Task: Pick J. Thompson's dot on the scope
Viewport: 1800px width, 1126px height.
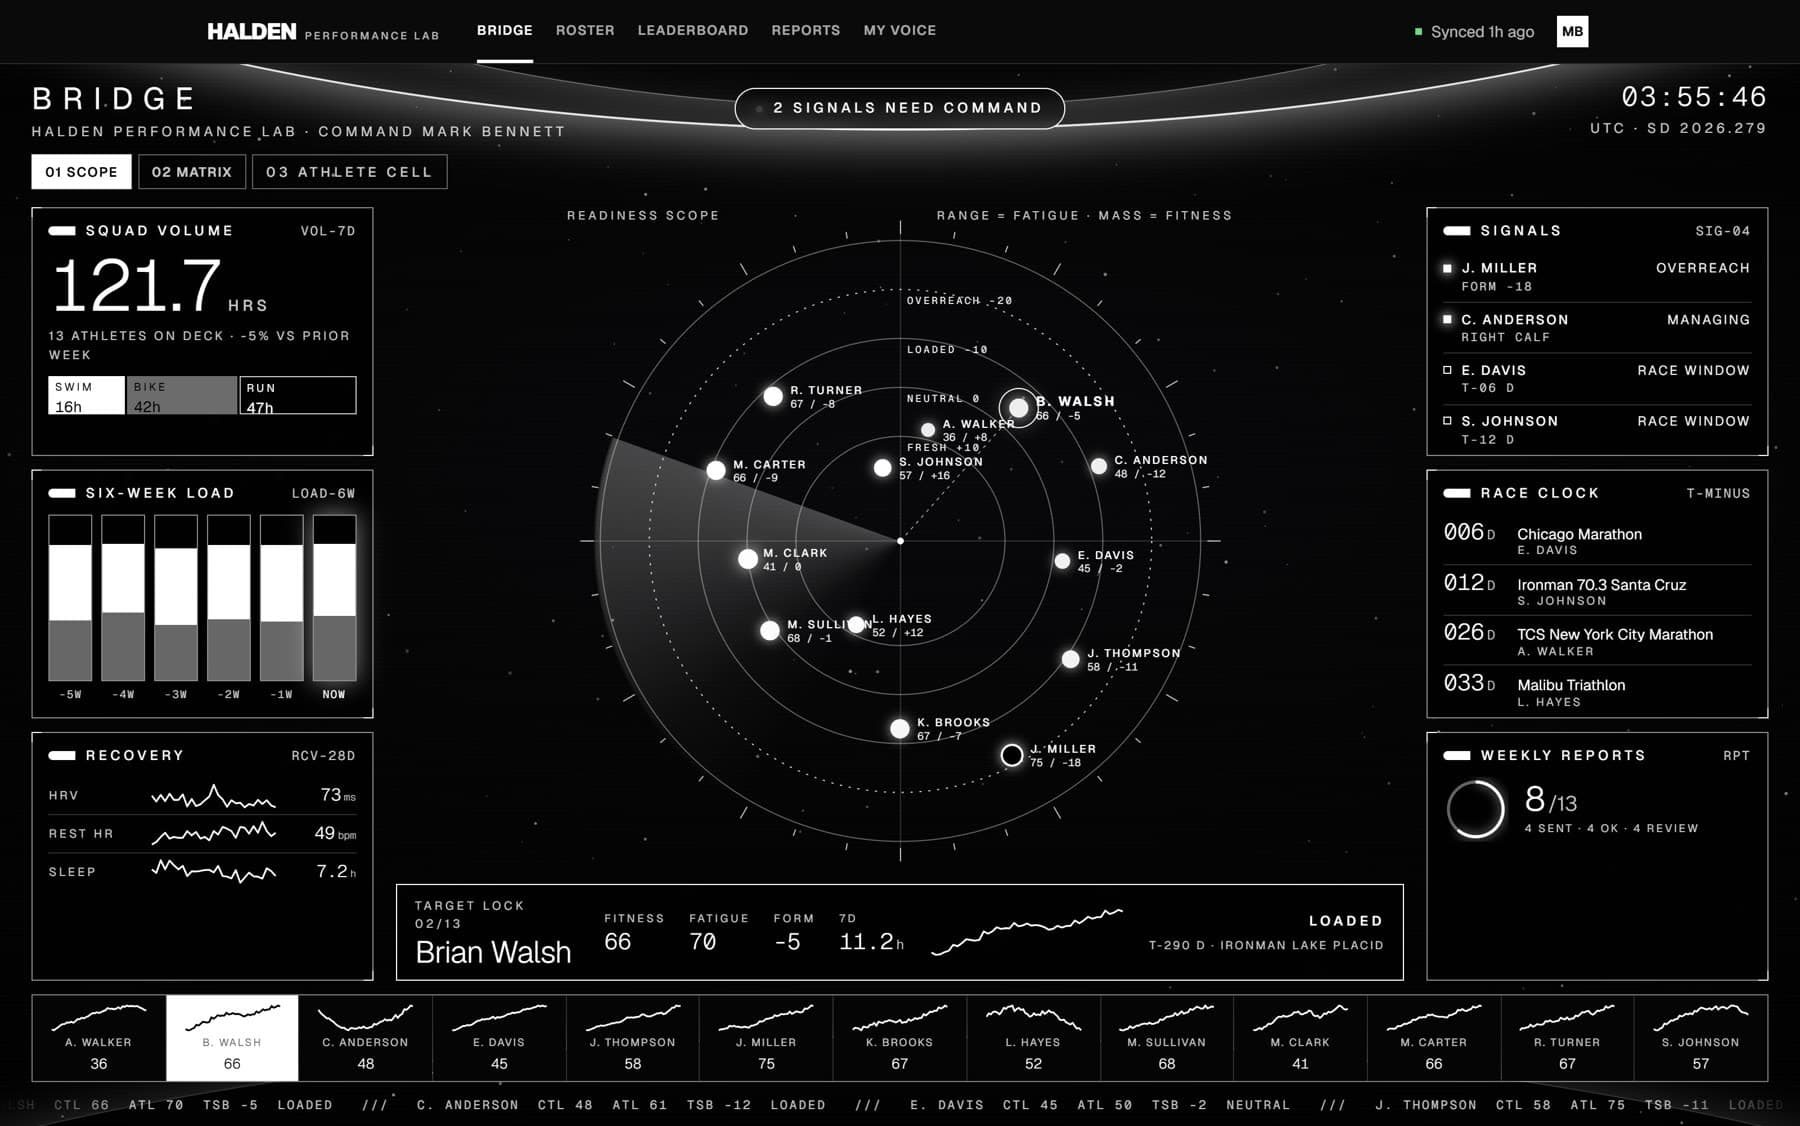Action: pos(1070,659)
